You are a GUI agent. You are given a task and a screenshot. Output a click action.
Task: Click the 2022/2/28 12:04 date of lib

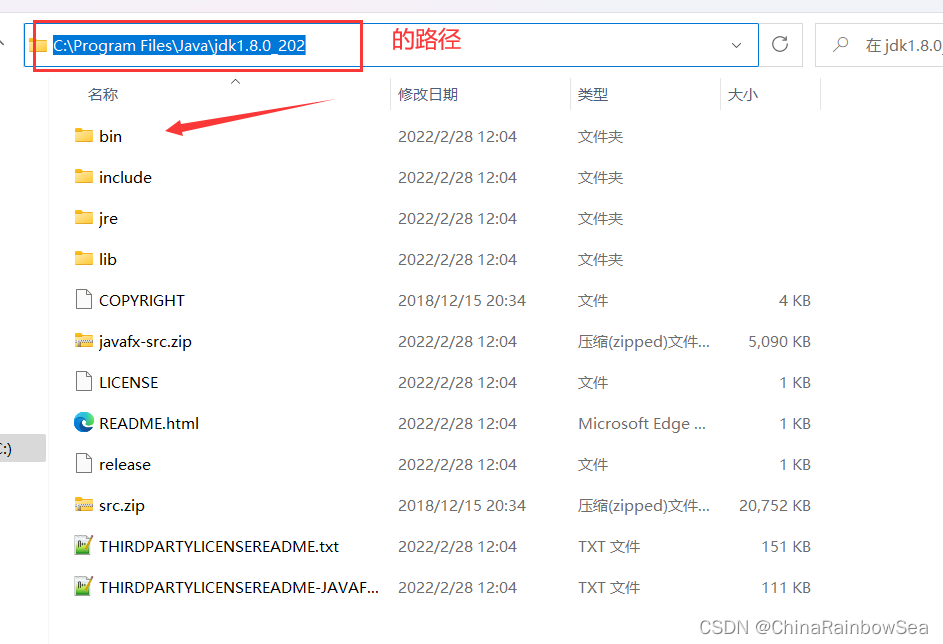(457, 259)
